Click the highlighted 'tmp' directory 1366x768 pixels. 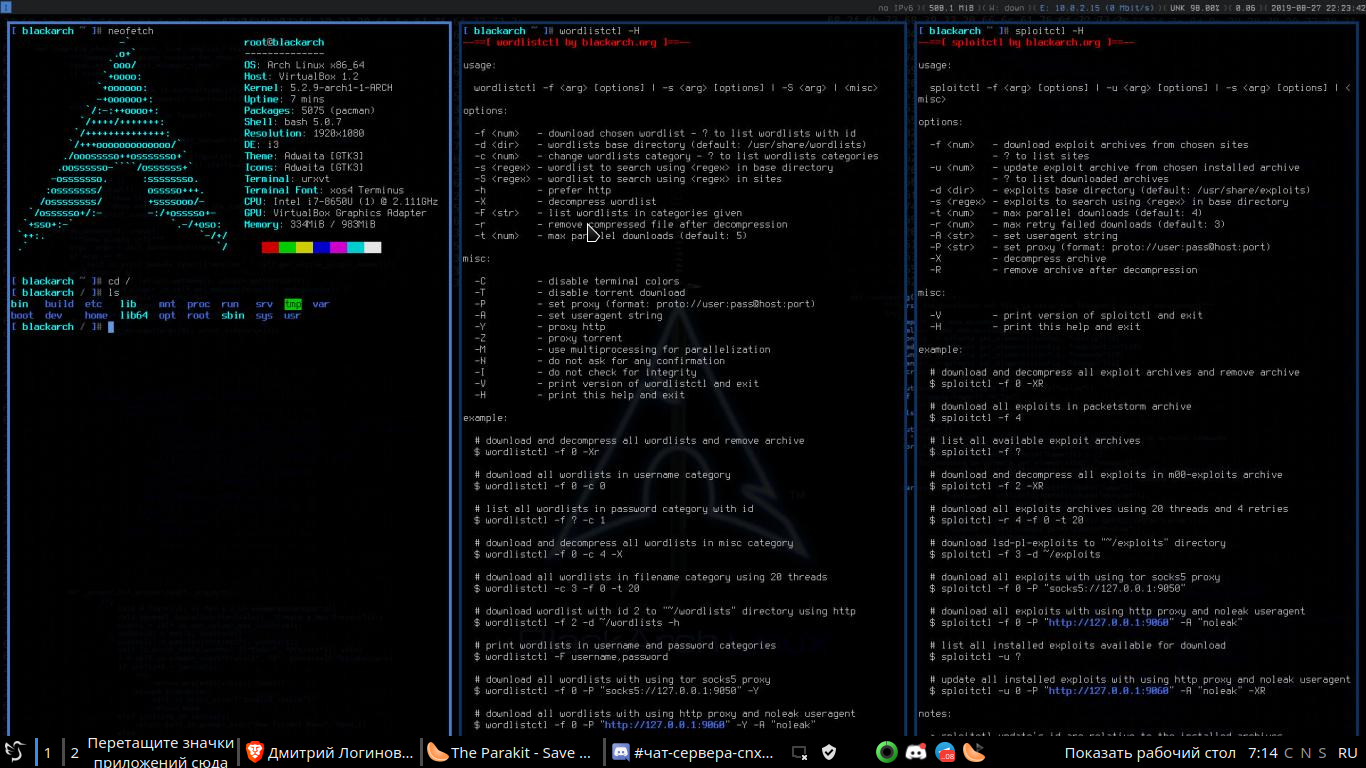point(293,304)
